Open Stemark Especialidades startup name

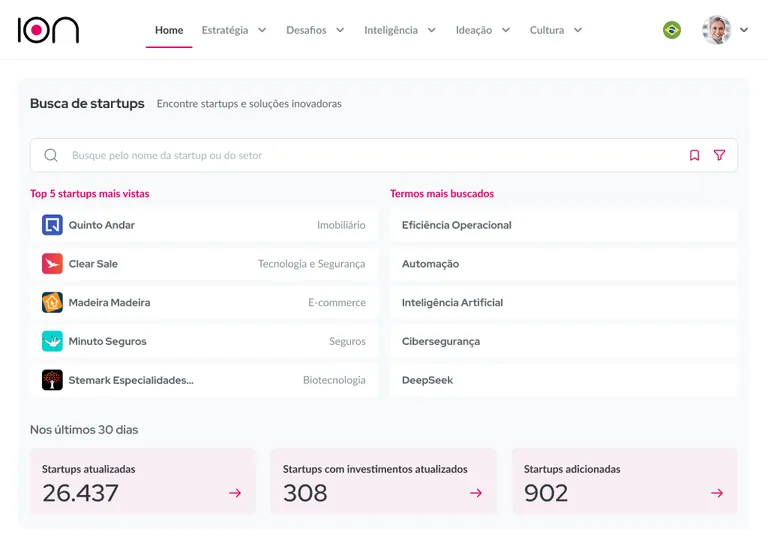(x=131, y=380)
